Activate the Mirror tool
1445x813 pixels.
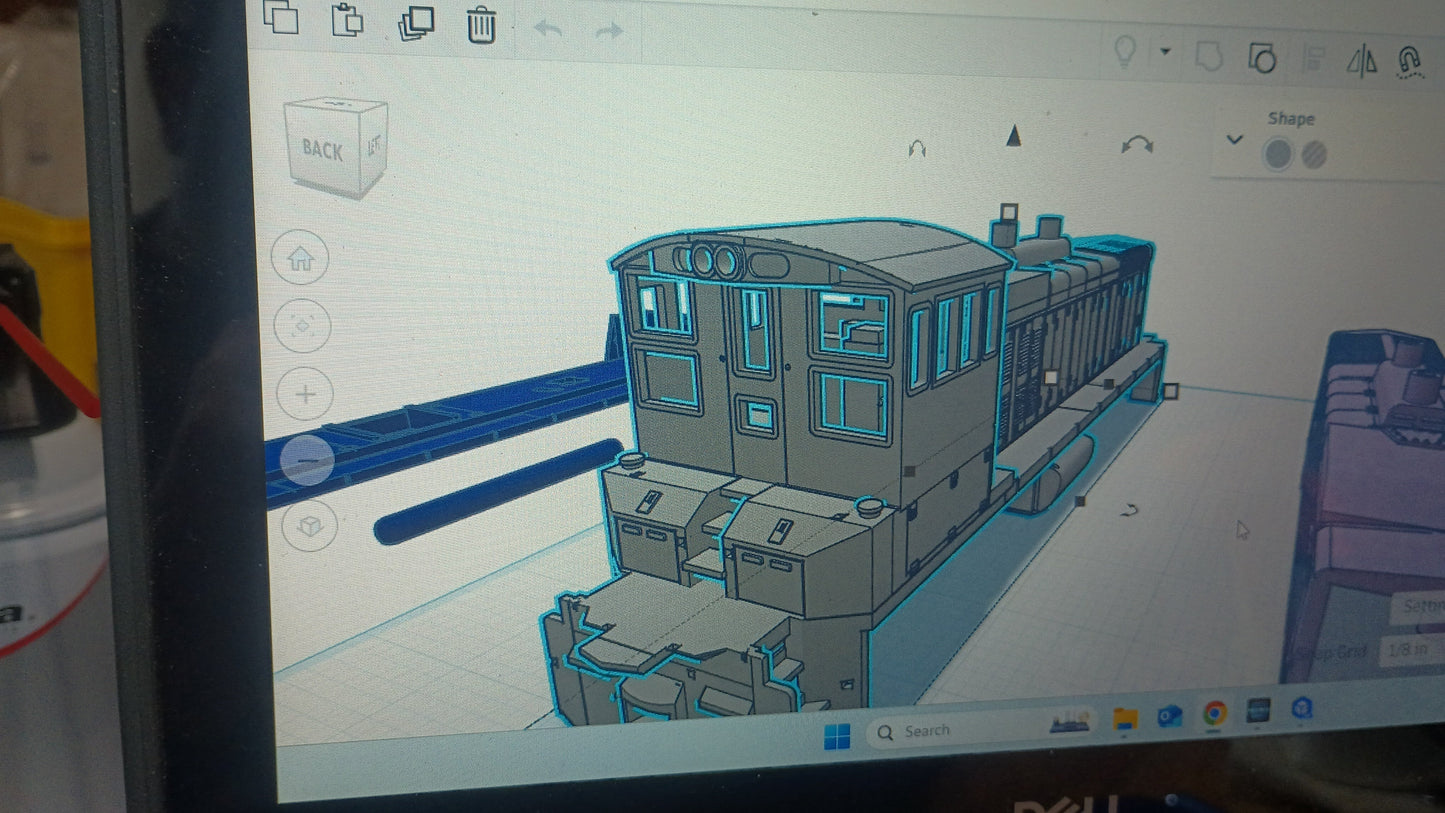(1362, 61)
